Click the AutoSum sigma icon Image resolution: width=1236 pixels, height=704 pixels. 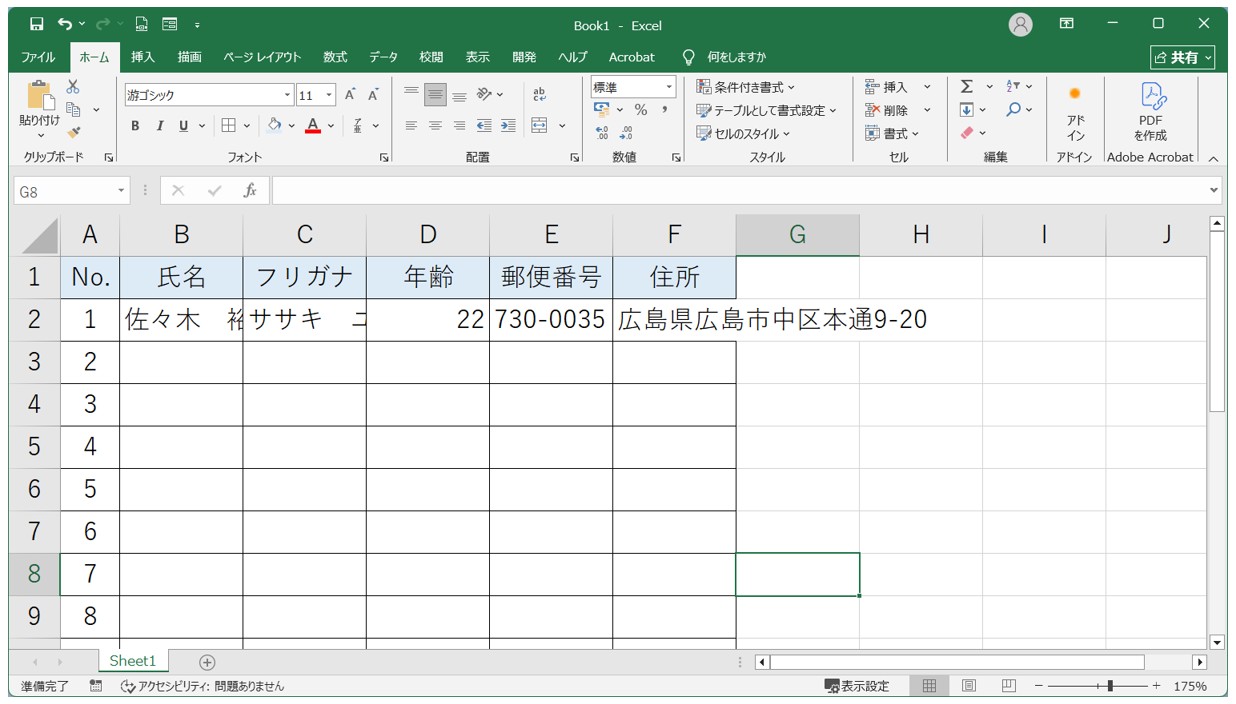[x=967, y=87]
